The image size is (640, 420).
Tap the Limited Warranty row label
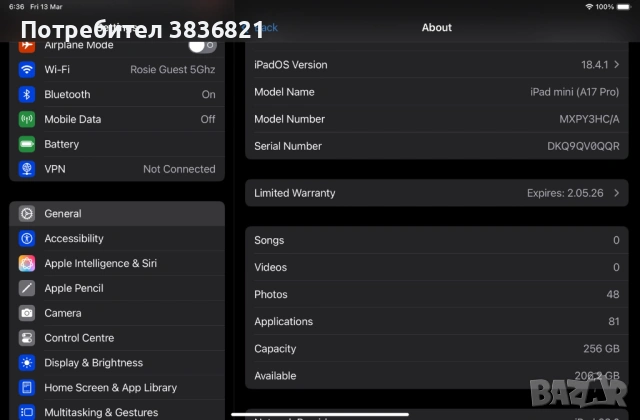click(x=295, y=193)
